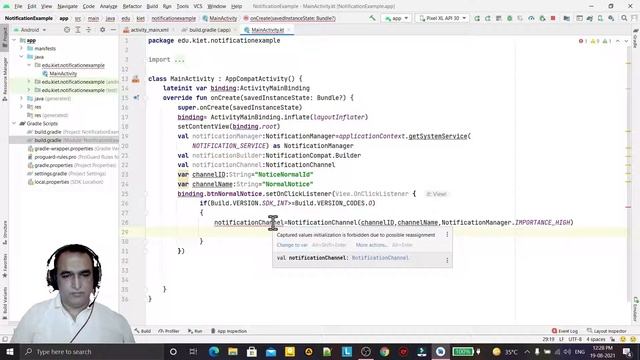Switch to the build.gradle (:app) tab

pyautogui.click(x=209, y=30)
